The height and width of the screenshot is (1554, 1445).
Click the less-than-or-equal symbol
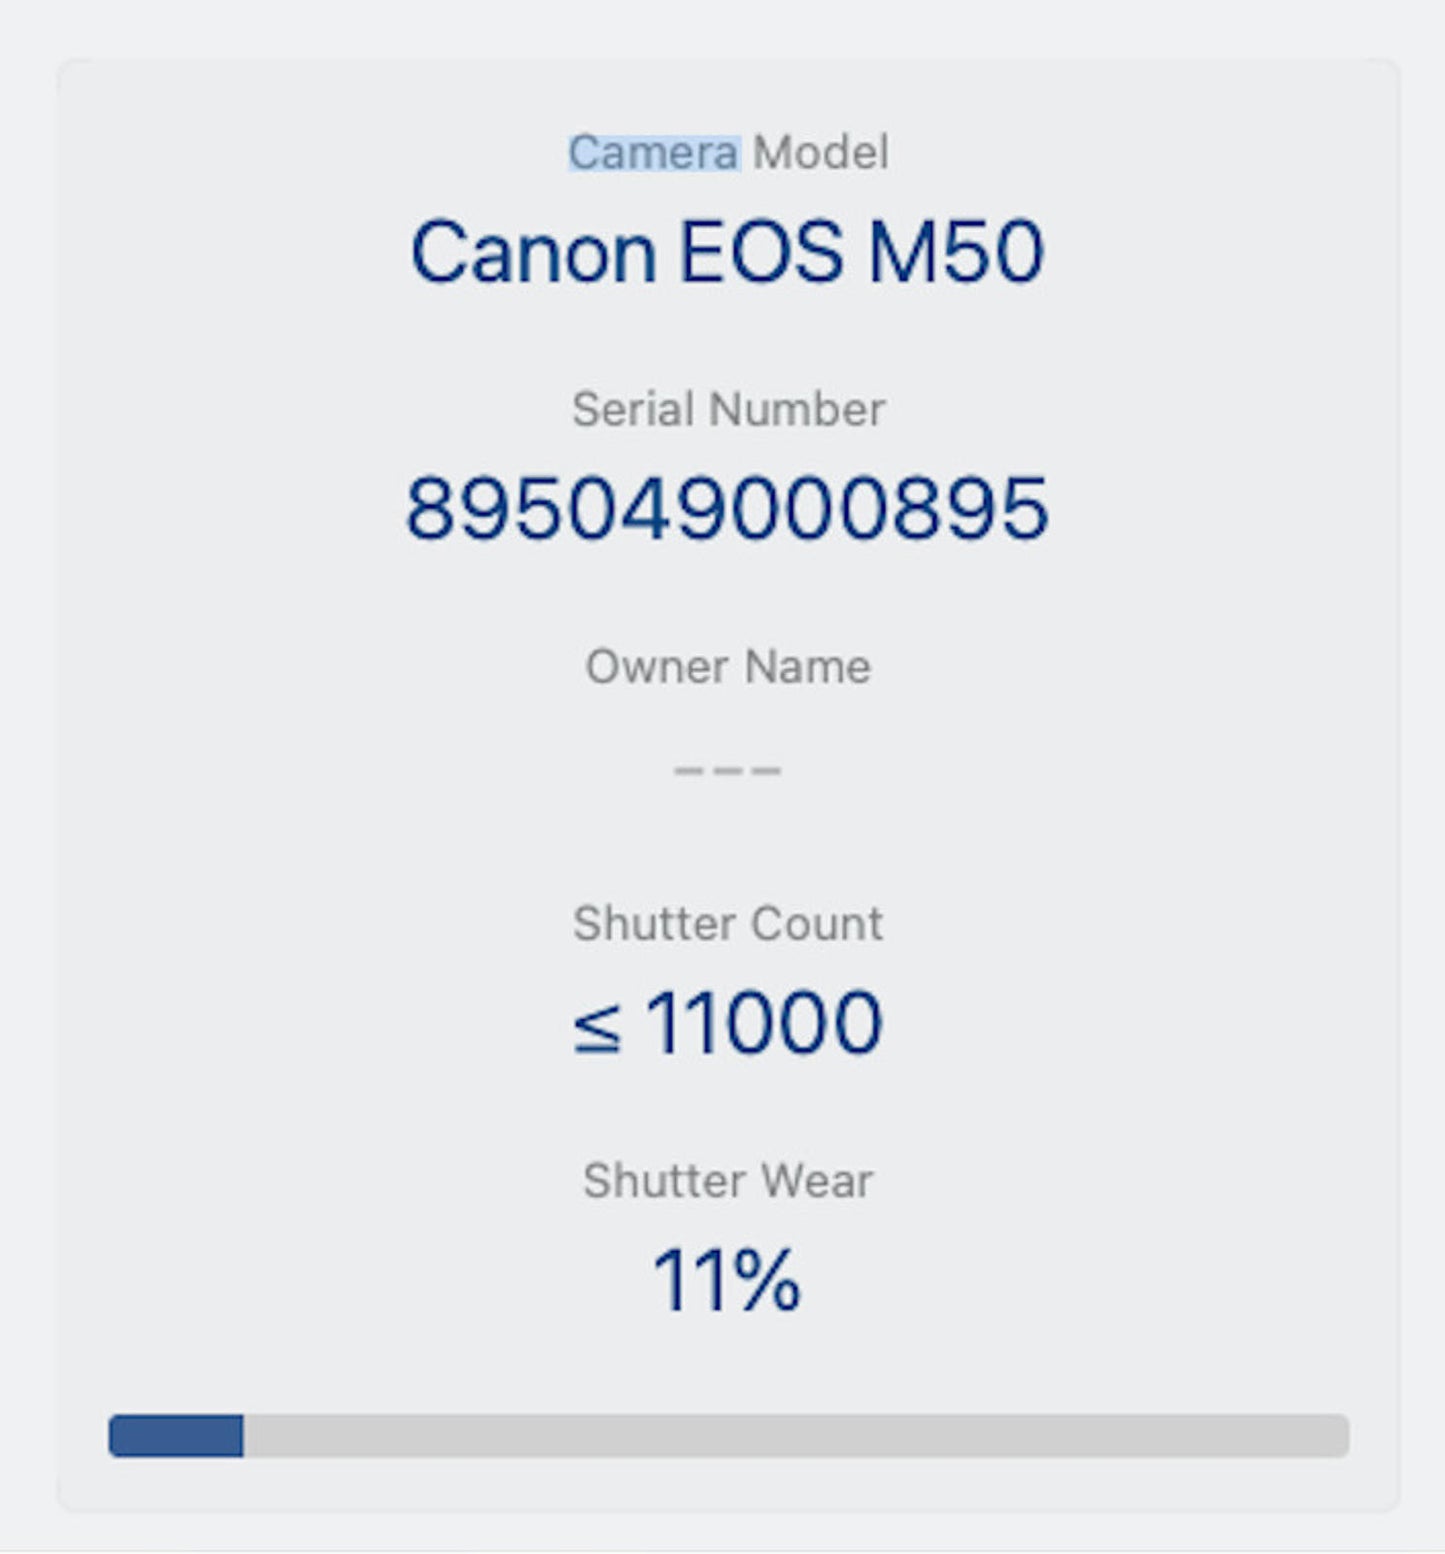[597, 1027]
